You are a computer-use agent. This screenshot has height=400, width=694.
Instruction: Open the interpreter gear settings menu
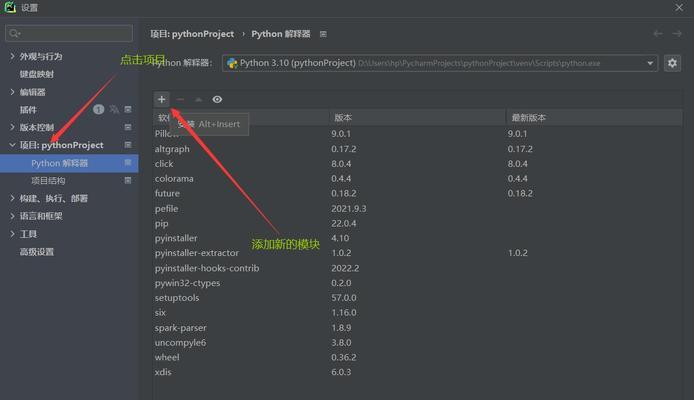(672, 63)
